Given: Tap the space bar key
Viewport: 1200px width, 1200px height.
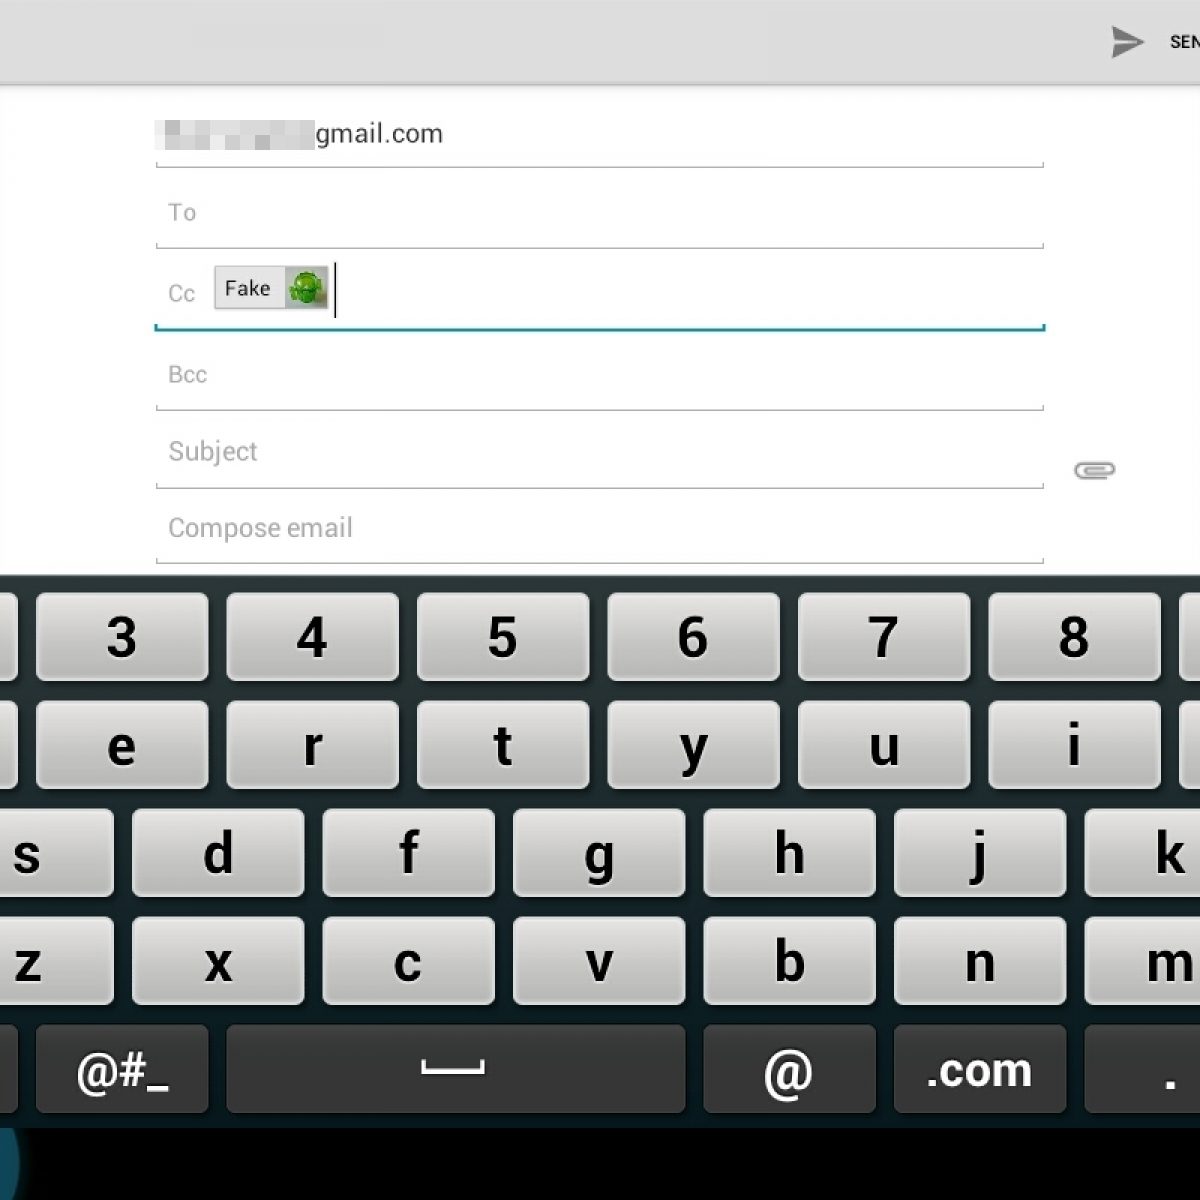Looking at the screenshot, I should coord(456,1070).
